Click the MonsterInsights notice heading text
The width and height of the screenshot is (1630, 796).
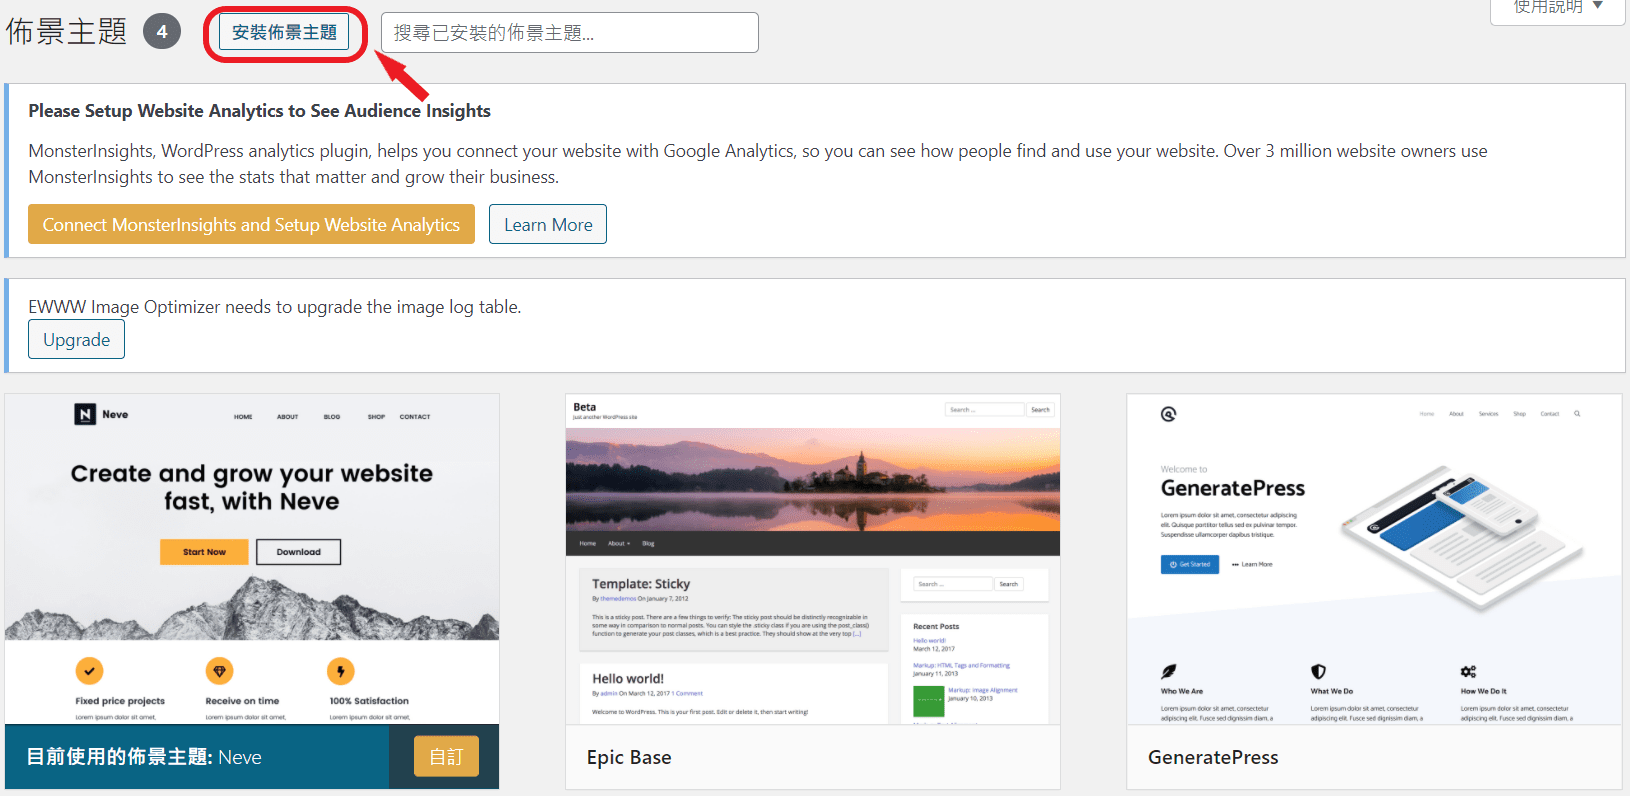[x=259, y=111]
